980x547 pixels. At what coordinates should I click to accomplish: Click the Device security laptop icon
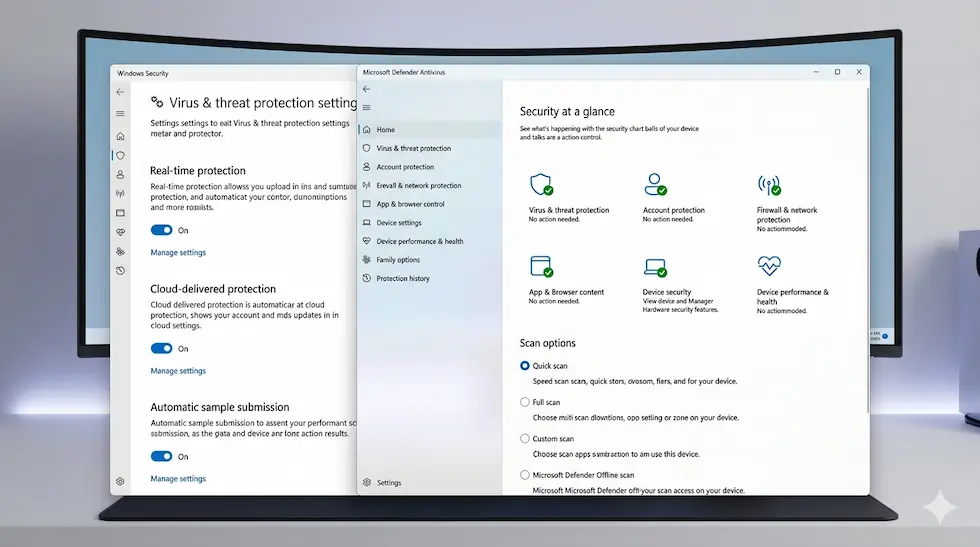[655, 267]
